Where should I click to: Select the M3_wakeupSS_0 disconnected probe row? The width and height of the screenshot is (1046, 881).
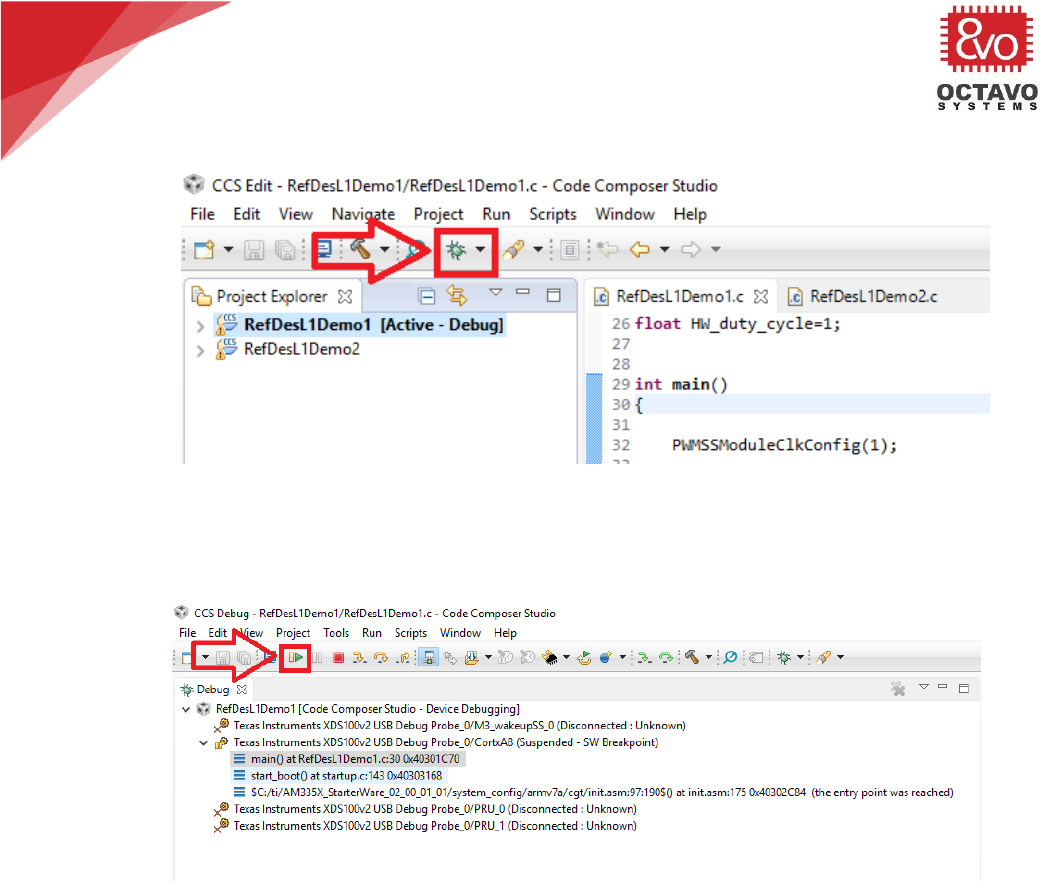pyautogui.click(x=451, y=726)
